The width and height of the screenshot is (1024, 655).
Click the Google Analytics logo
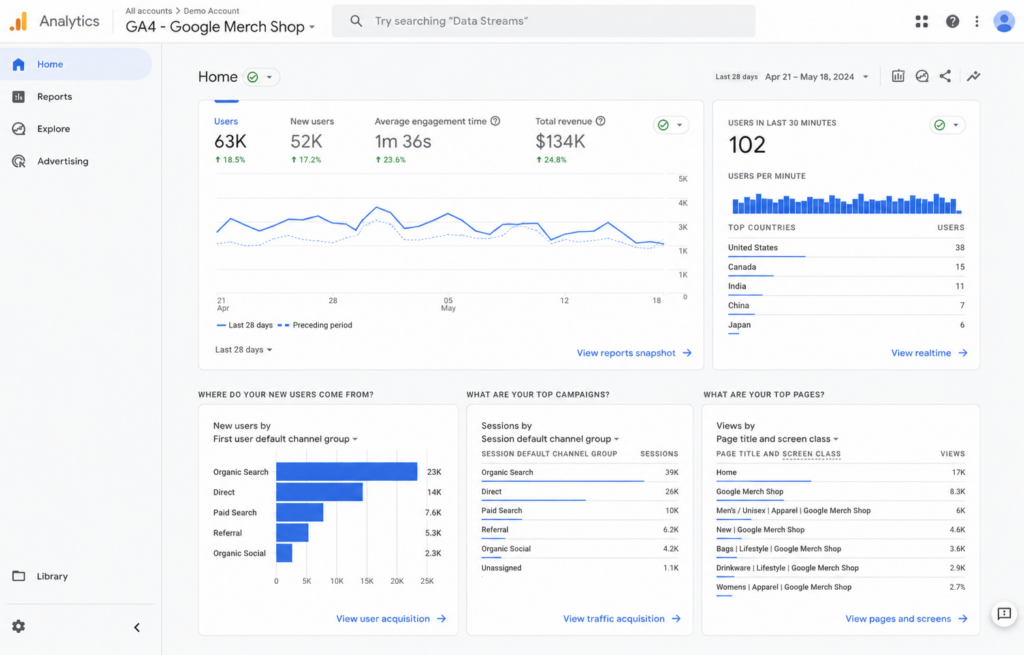tap(18, 22)
